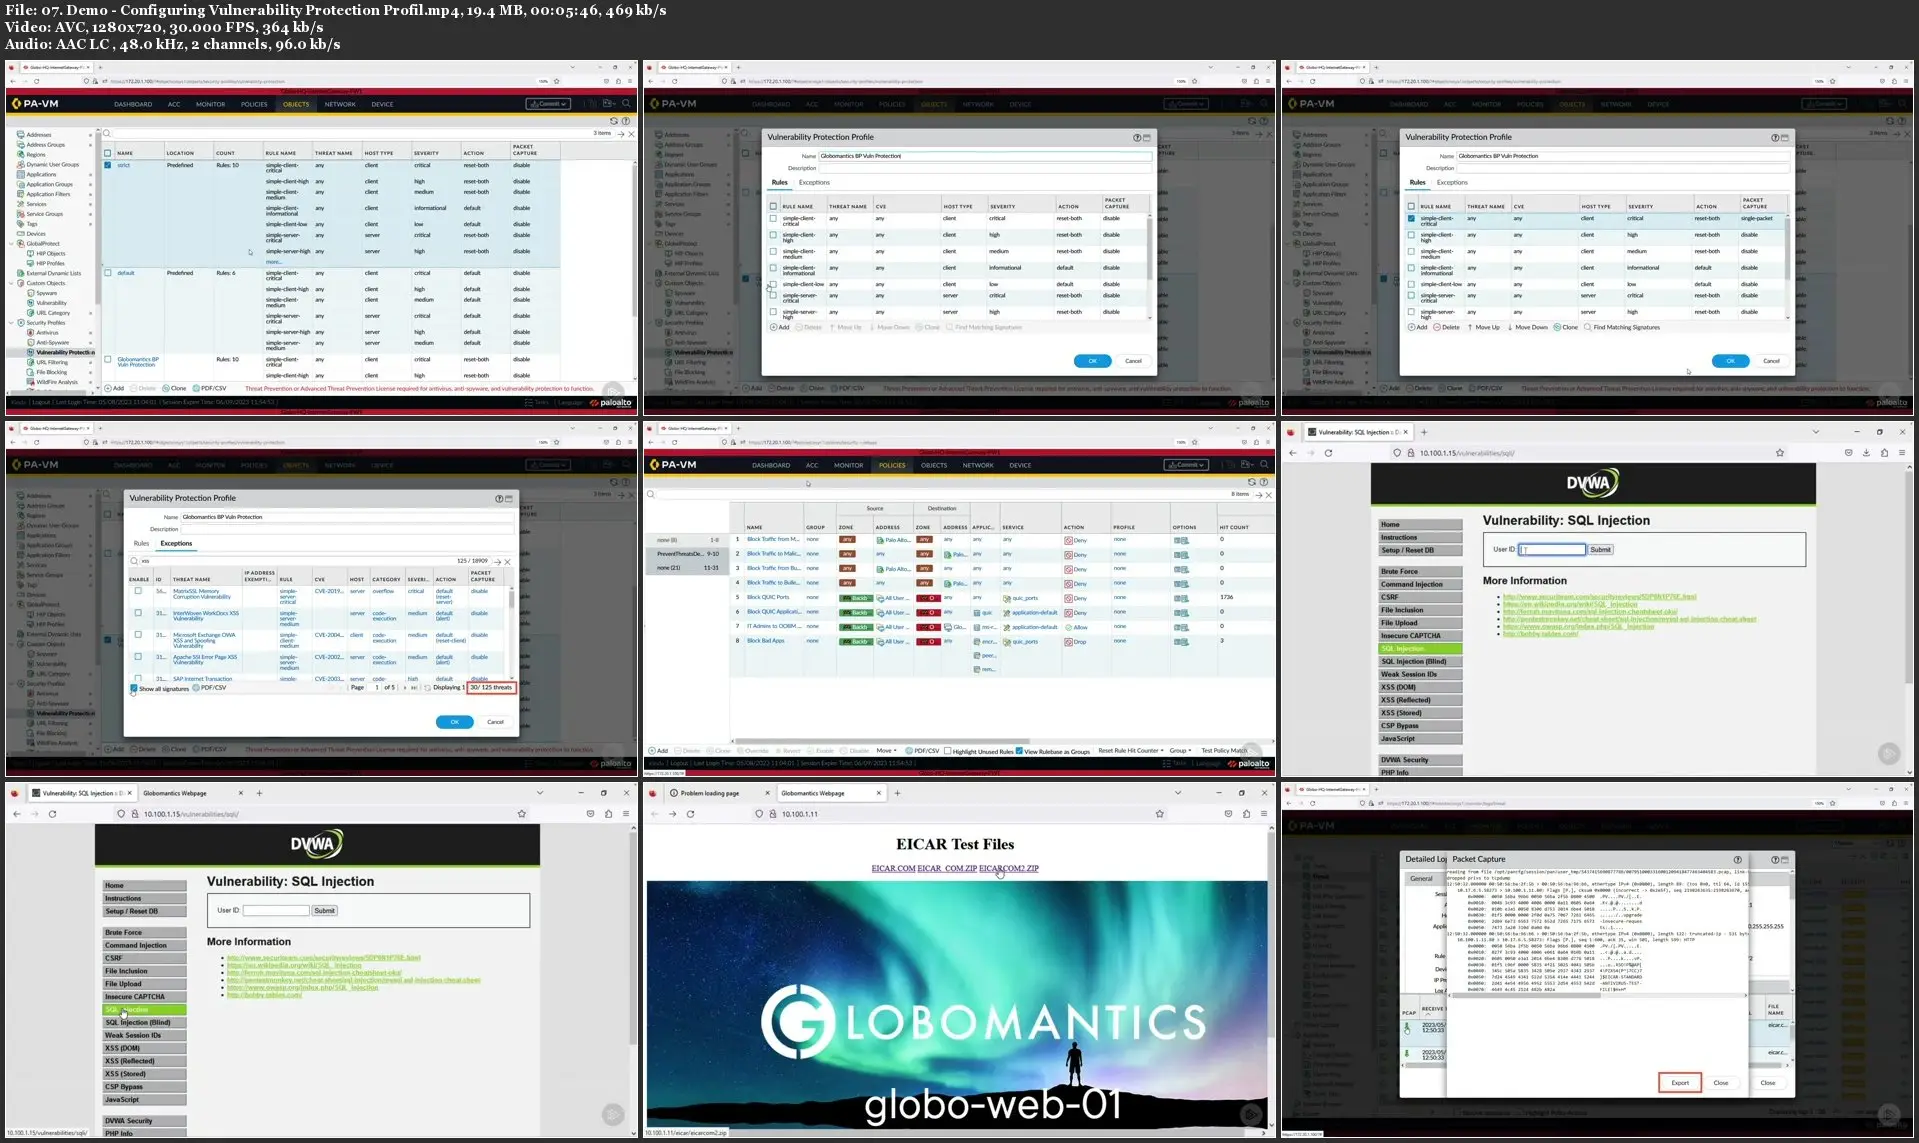Image resolution: width=1919 pixels, height=1143 pixels.
Task: Reload page in the single-tab DVWA browser
Action: coord(1328,453)
